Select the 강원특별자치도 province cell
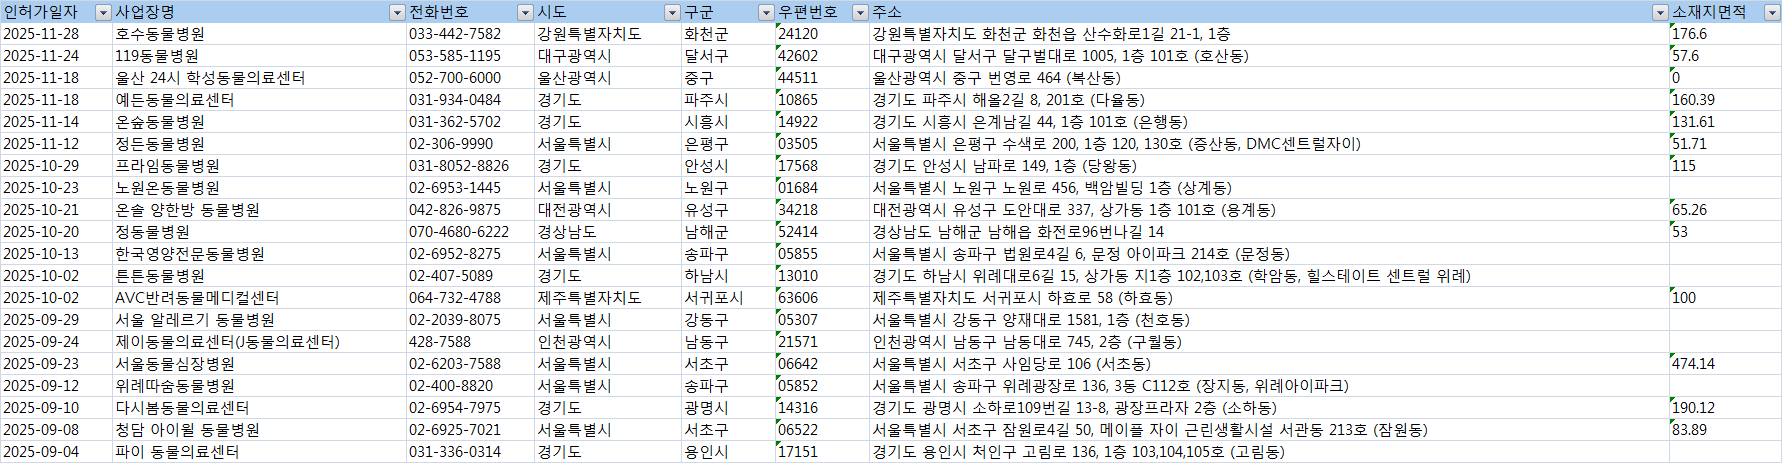 608,34
